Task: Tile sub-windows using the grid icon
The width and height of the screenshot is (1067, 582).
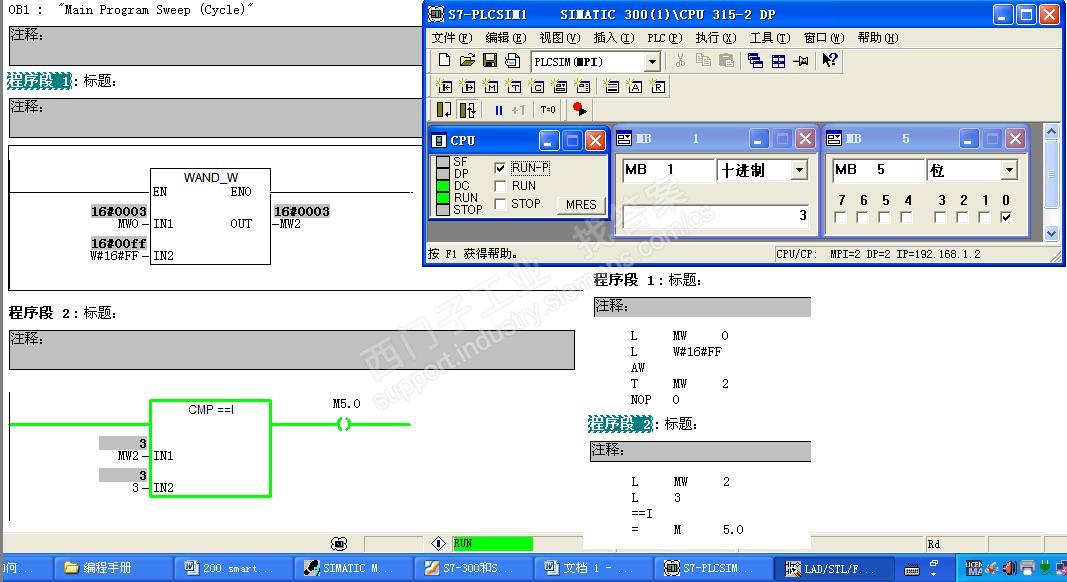Action: coord(778,61)
